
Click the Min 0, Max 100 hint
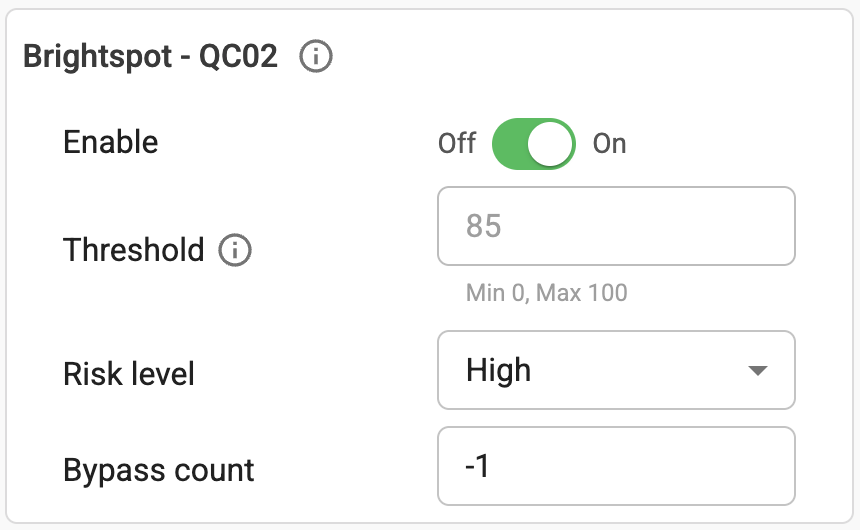[x=546, y=293]
